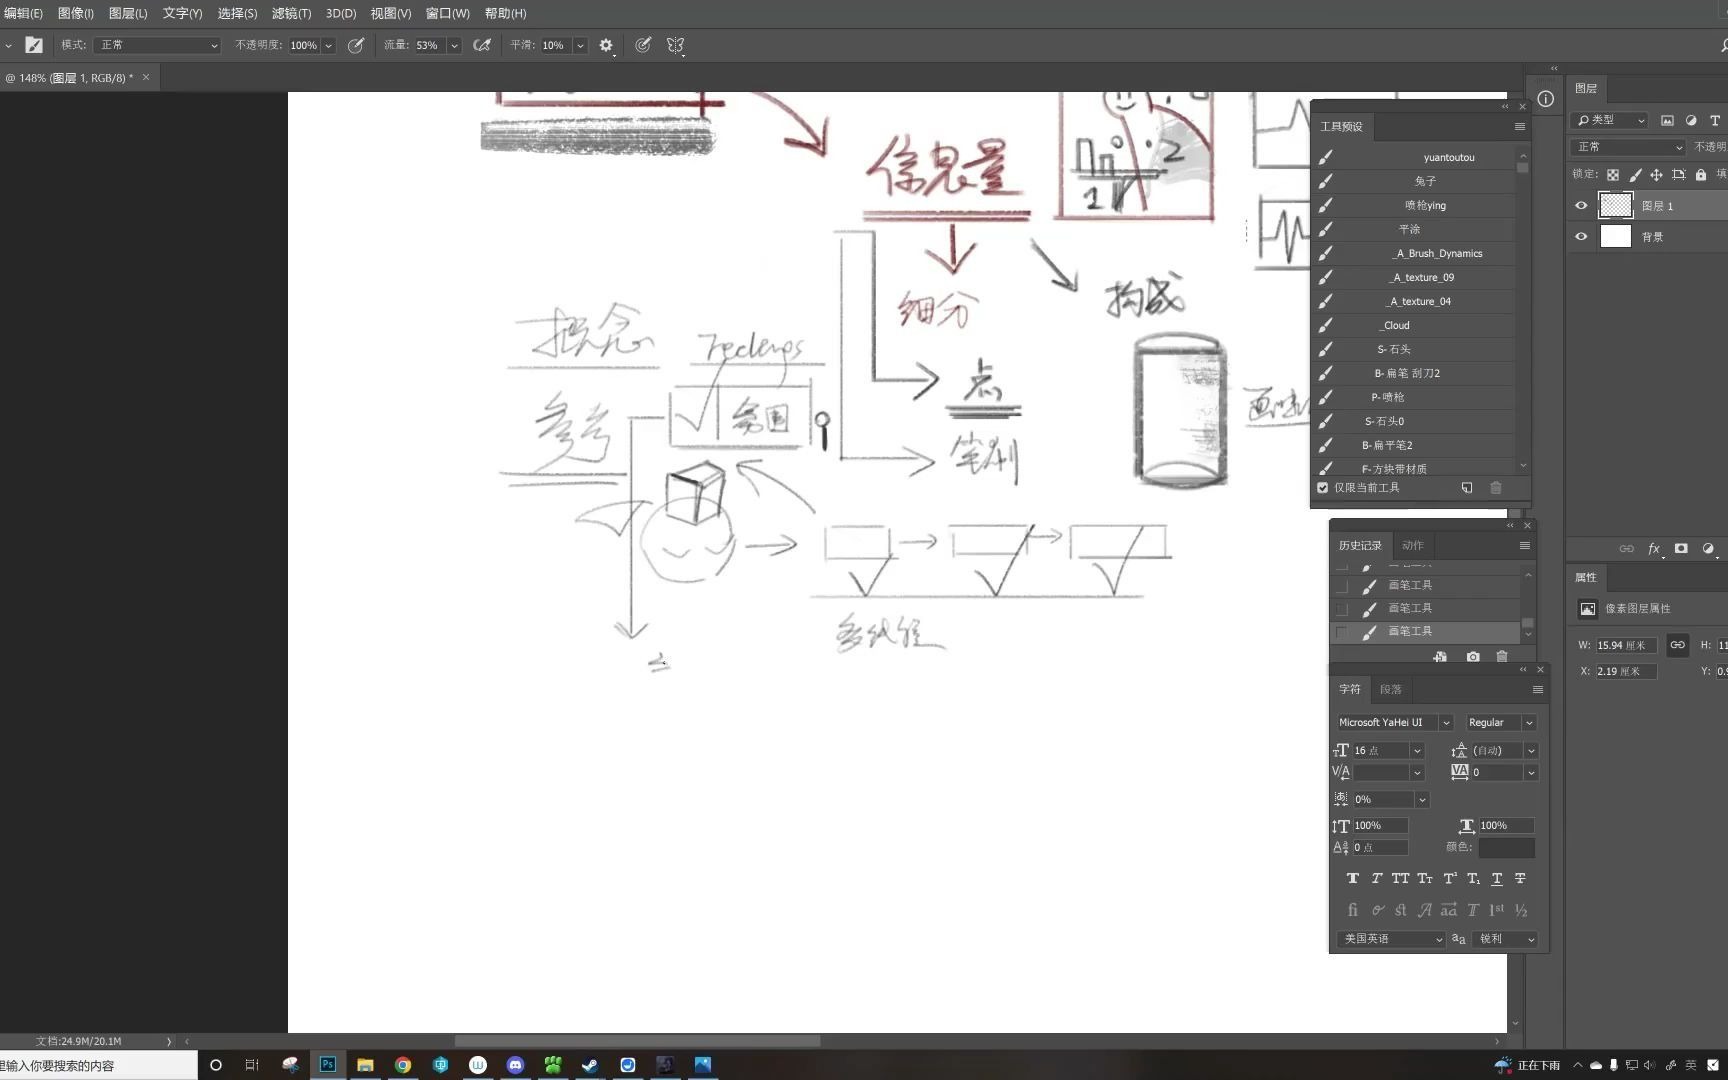Viewport: 1728px width, 1080px height.
Task: Open opacity 100% dropdown arrow
Action: (328, 45)
